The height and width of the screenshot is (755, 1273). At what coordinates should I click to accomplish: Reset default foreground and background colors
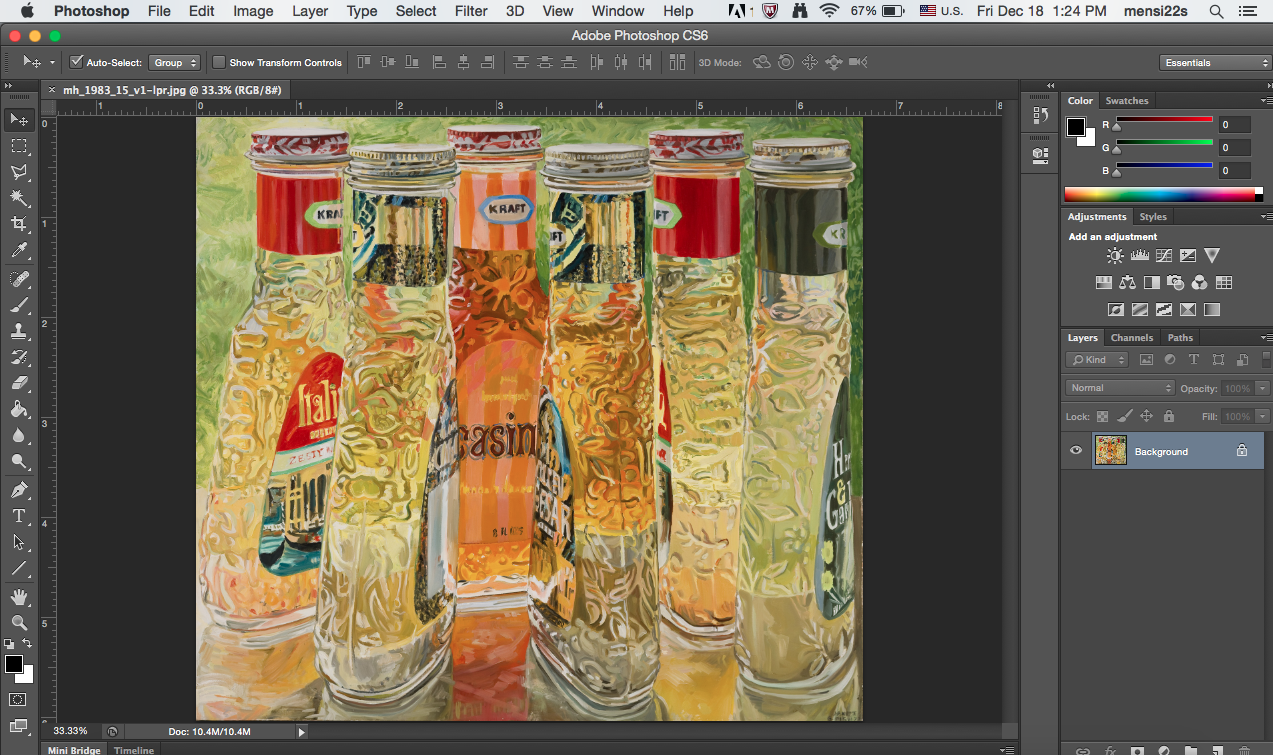(x=9, y=643)
